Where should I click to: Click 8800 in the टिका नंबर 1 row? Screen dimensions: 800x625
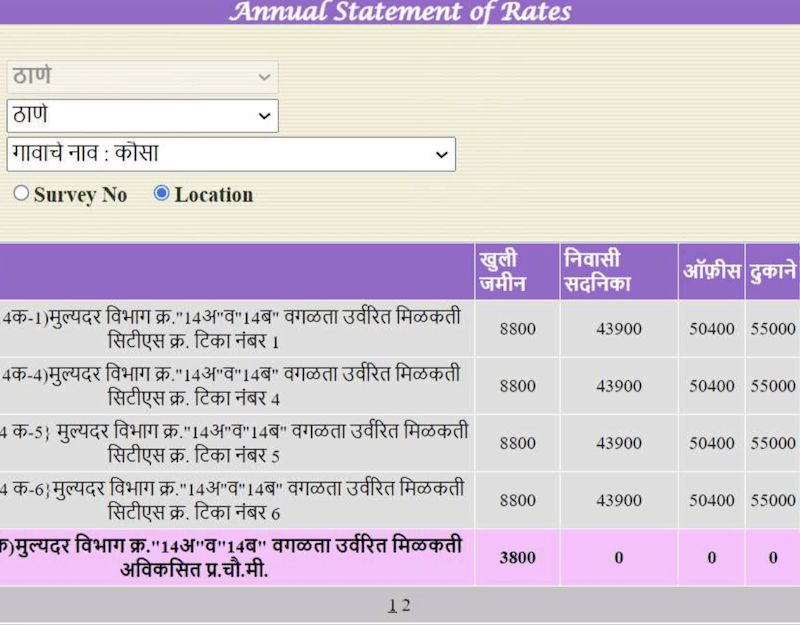[x=517, y=329]
